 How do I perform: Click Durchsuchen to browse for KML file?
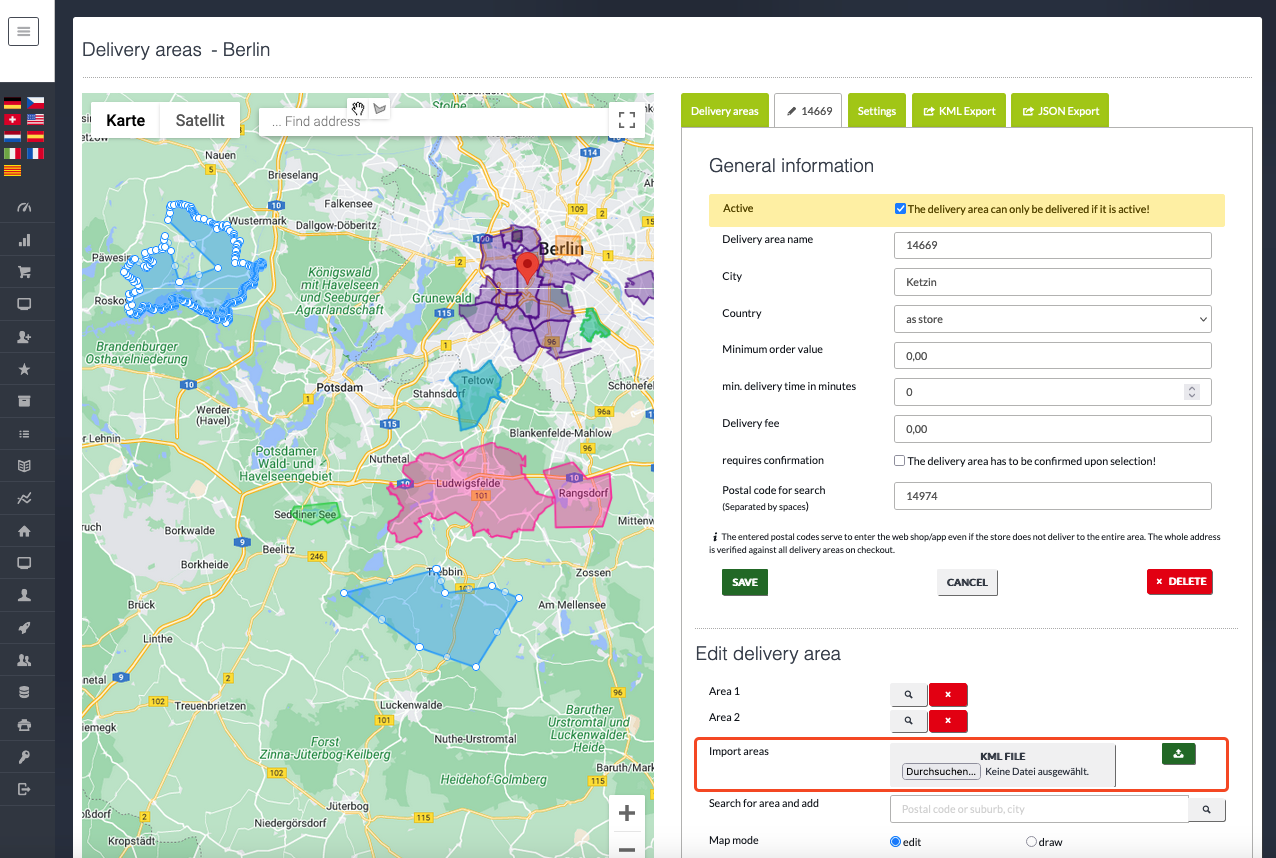click(x=940, y=772)
